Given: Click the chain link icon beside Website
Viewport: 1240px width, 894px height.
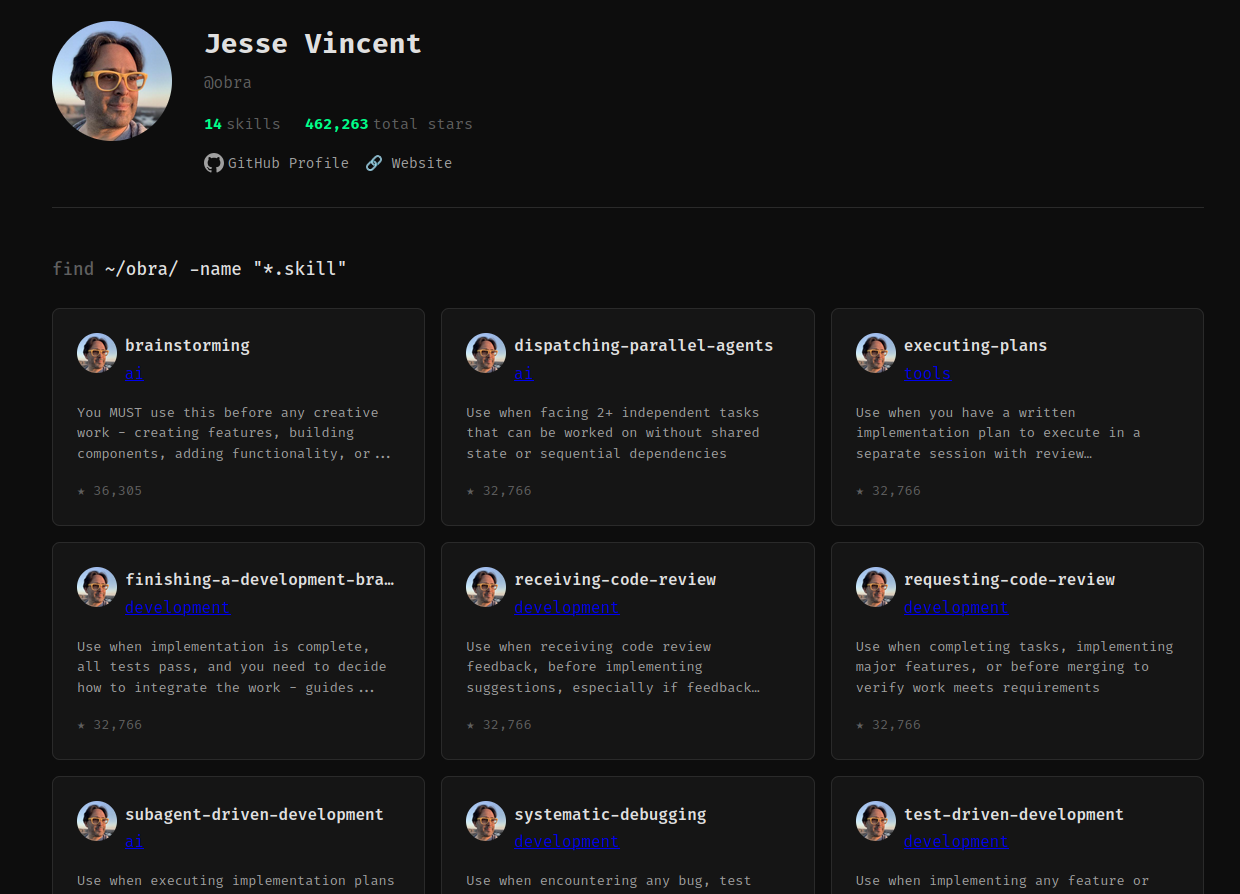Looking at the screenshot, I should tap(373, 162).
